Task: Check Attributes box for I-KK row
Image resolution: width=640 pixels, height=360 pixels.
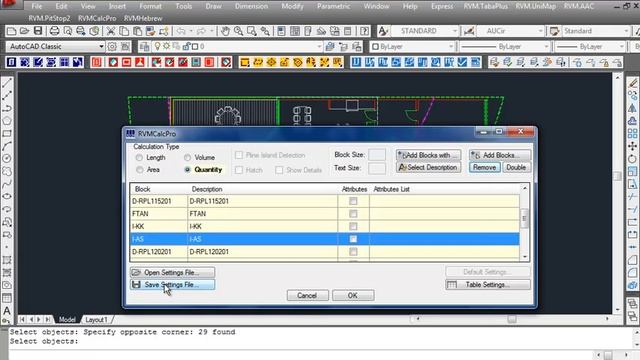Action: [x=353, y=226]
